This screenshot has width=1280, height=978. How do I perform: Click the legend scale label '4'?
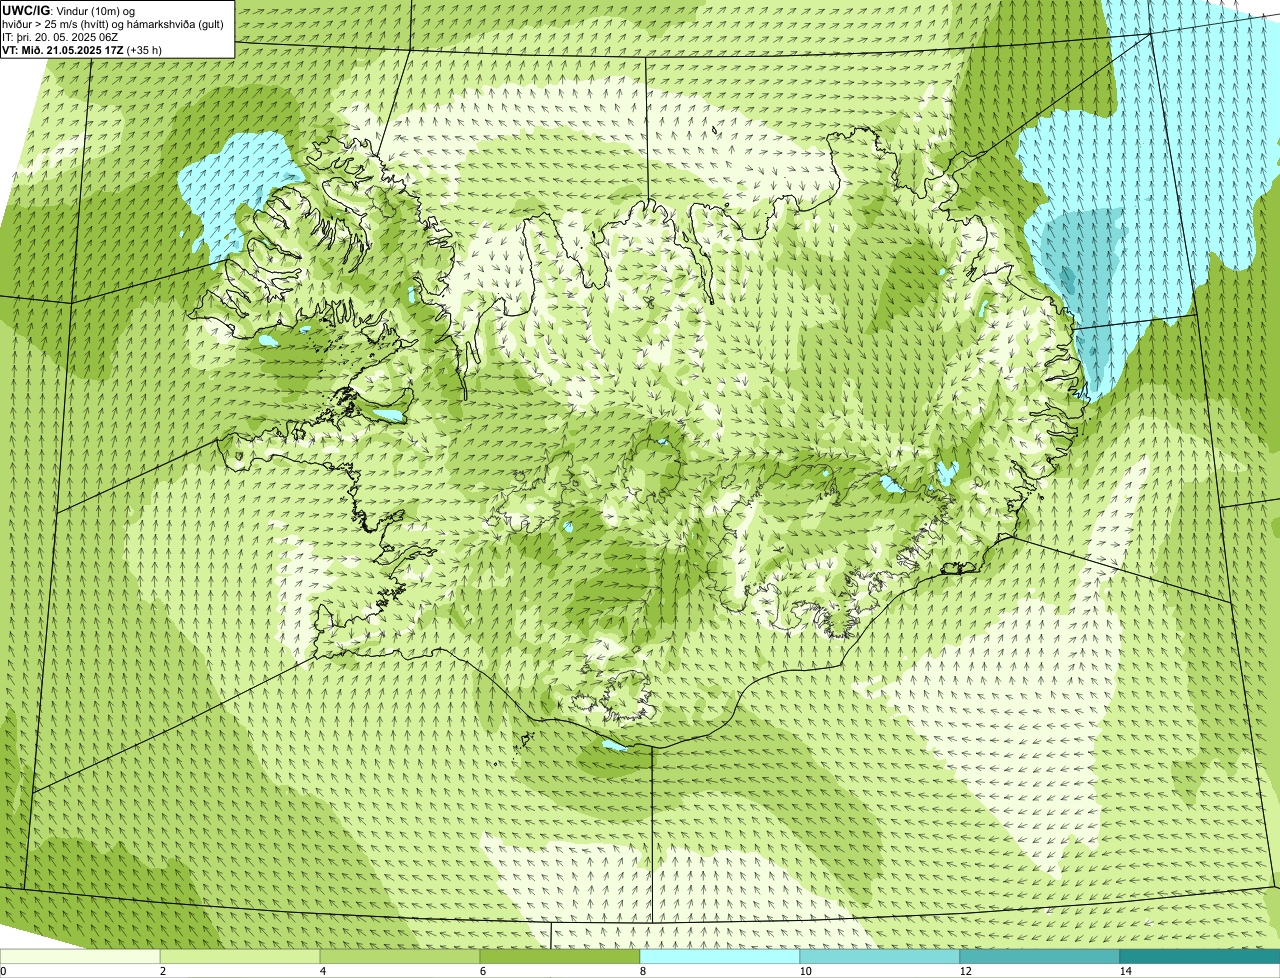click(322, 971)
